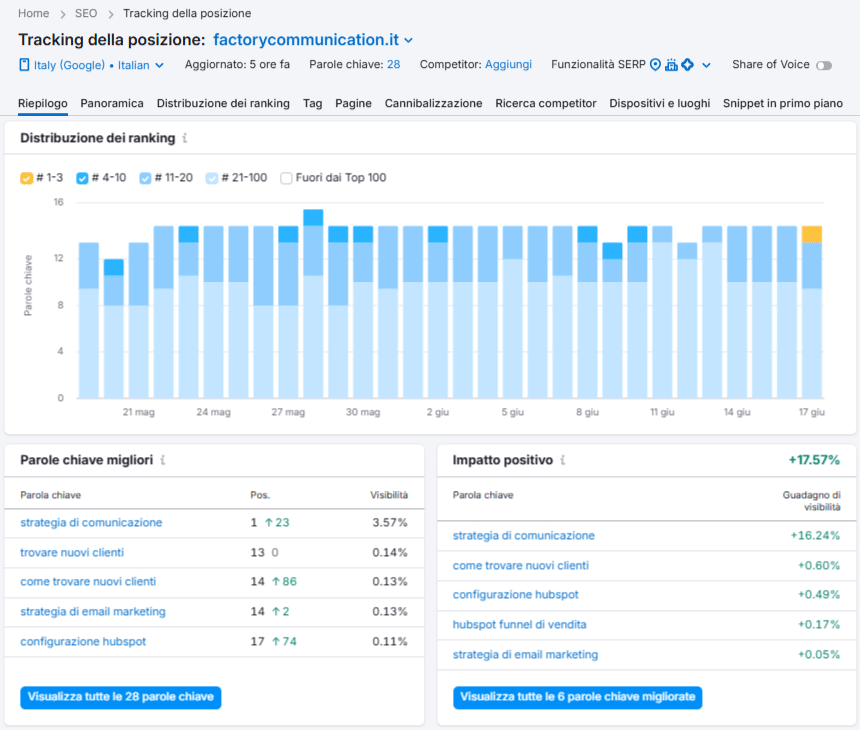Open the Distribuzione dei ranking tab
Image resolution: width=860 pixels, height=730 pixels.
tap(223, 103)
